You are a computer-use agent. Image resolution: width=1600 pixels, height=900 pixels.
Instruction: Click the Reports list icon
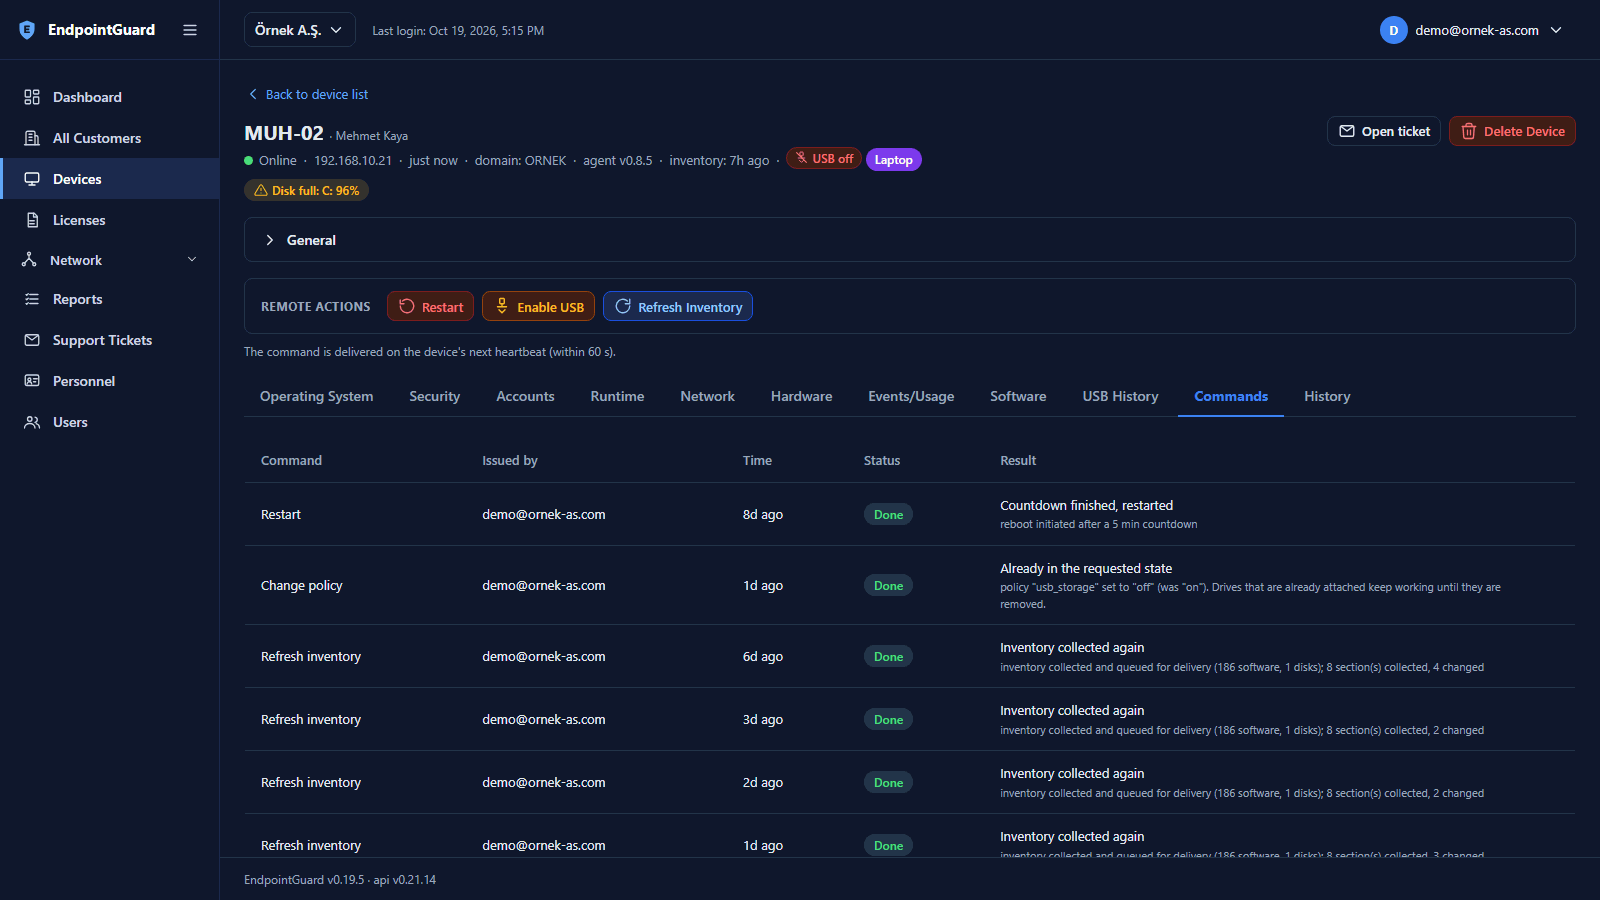[32, 299]
